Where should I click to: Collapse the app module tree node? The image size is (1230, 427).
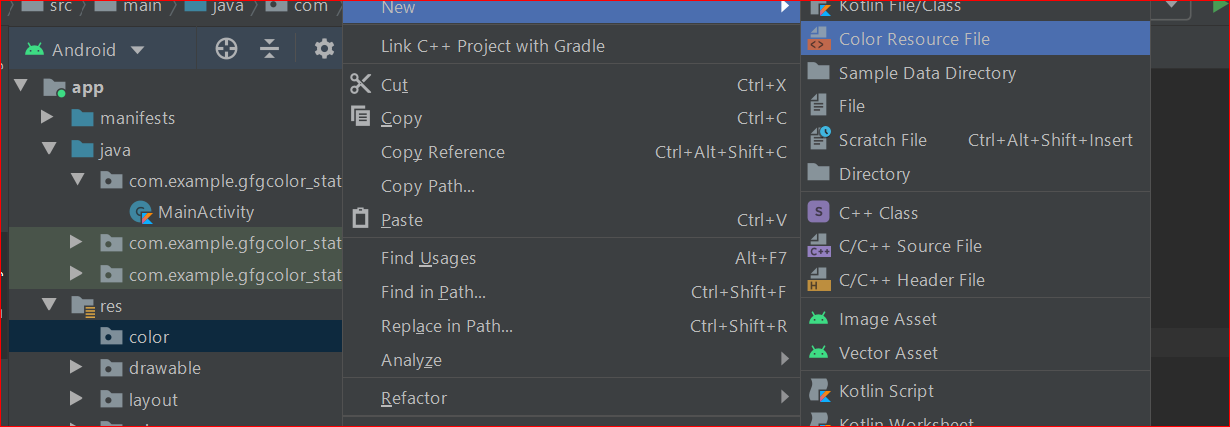20,87
